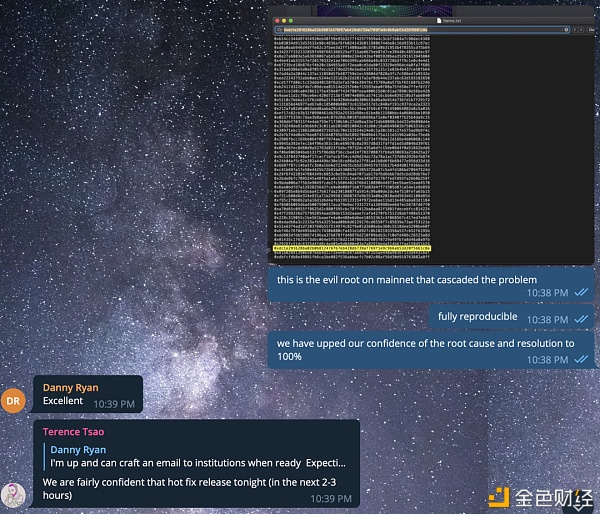Click the search magnifier icon in items.txt
The width and height of the screenshot is (600, 514).
[x=279, y=29]
